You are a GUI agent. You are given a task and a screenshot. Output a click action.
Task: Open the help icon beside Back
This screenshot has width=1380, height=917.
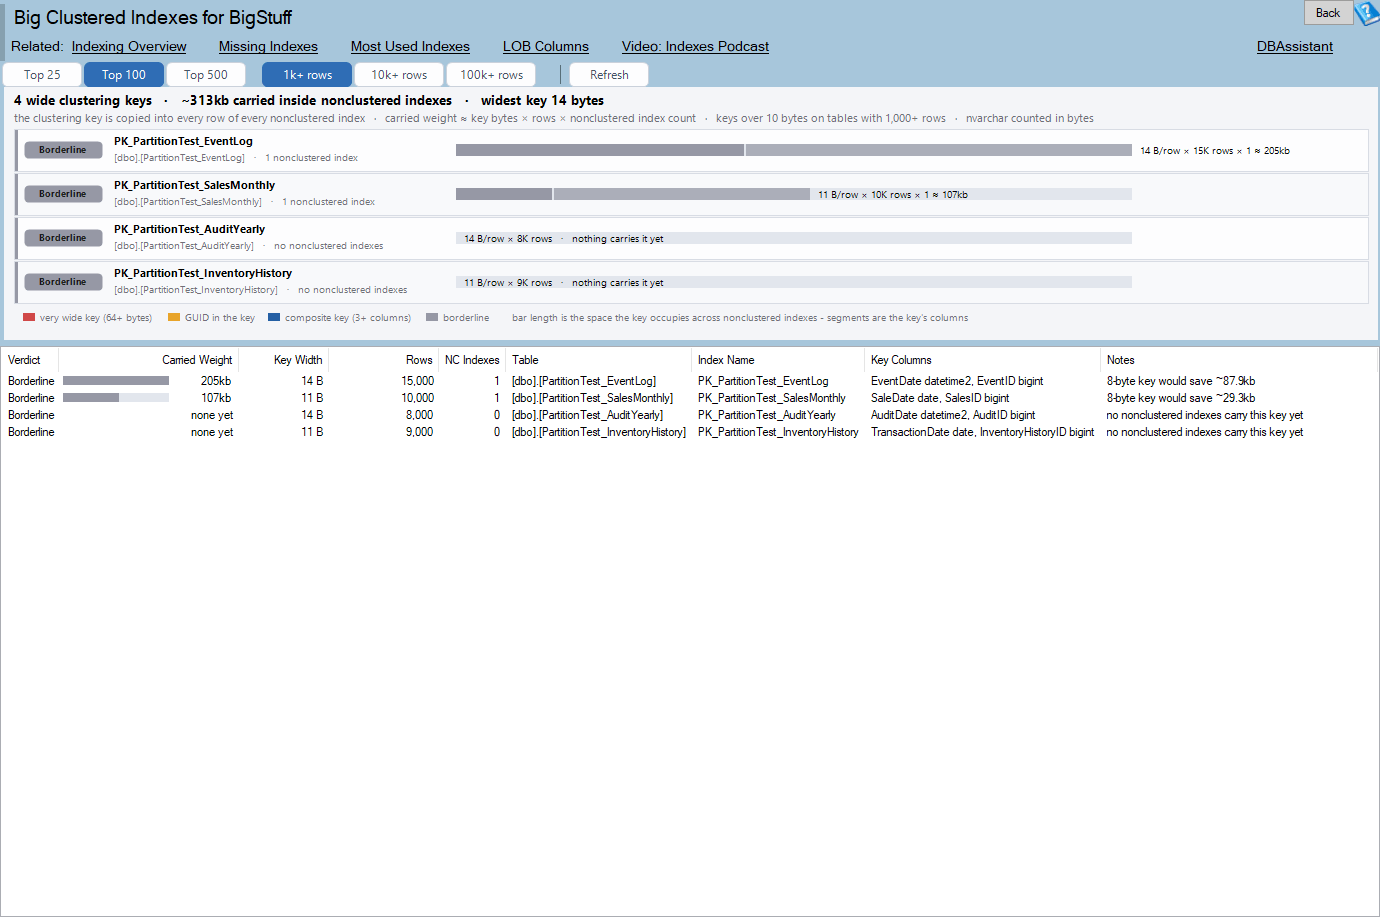click(x=1366, y=13)
